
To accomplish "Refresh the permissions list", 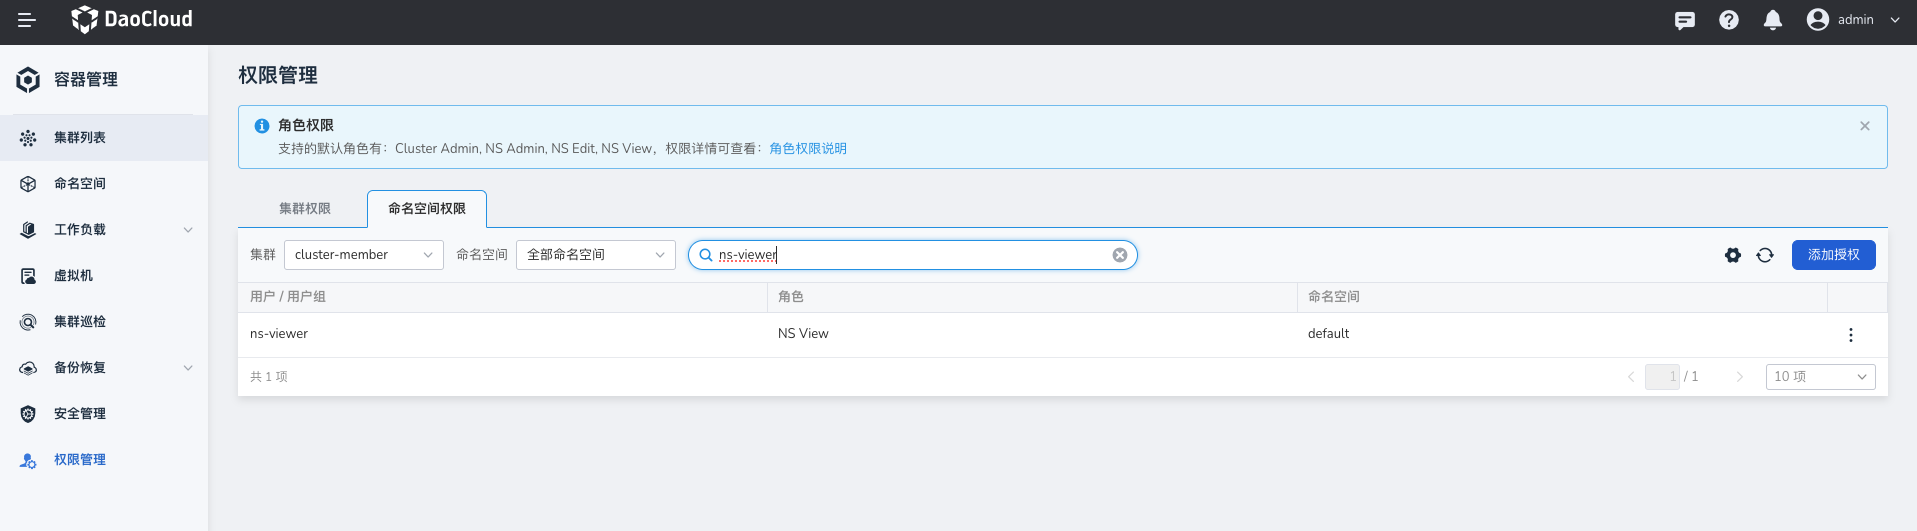I will point(1765,255).
